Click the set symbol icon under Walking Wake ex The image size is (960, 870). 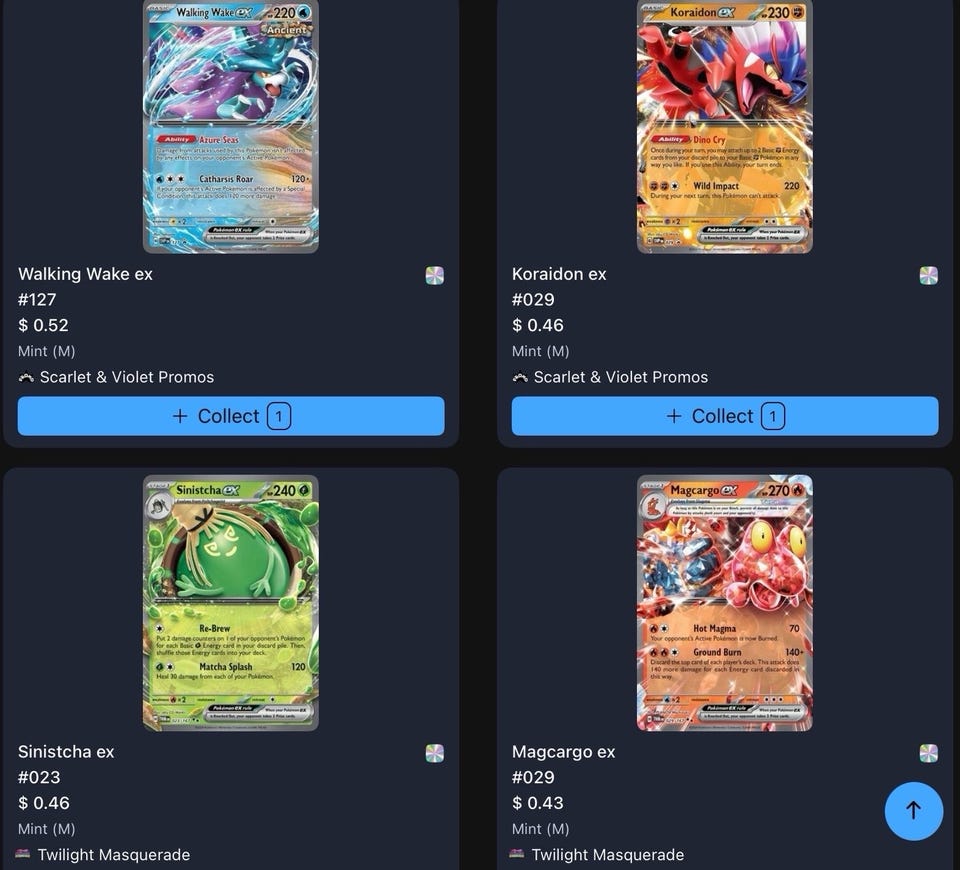pos(26,377)
